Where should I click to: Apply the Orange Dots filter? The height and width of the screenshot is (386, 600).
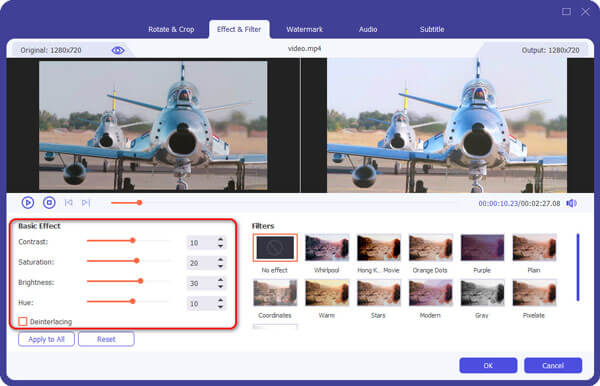(x=430, y=248)
